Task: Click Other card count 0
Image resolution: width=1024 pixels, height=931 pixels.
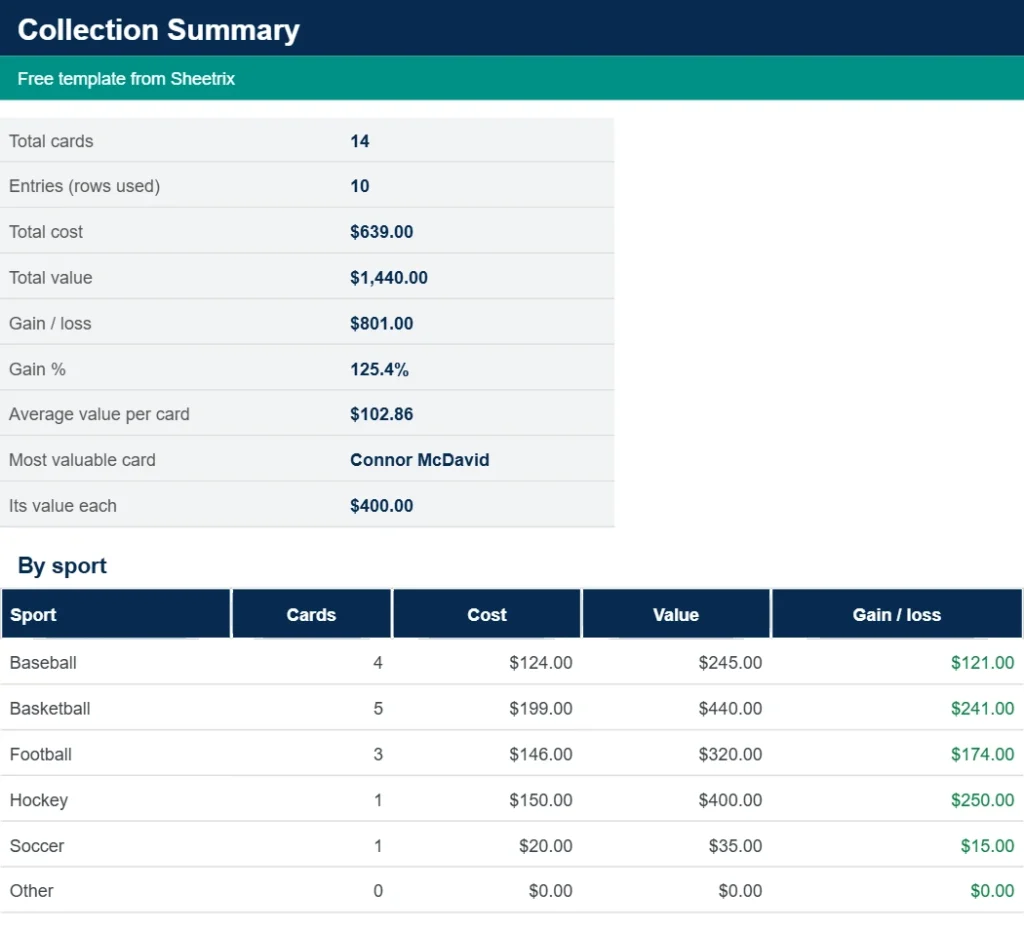Action: point(377,891)
